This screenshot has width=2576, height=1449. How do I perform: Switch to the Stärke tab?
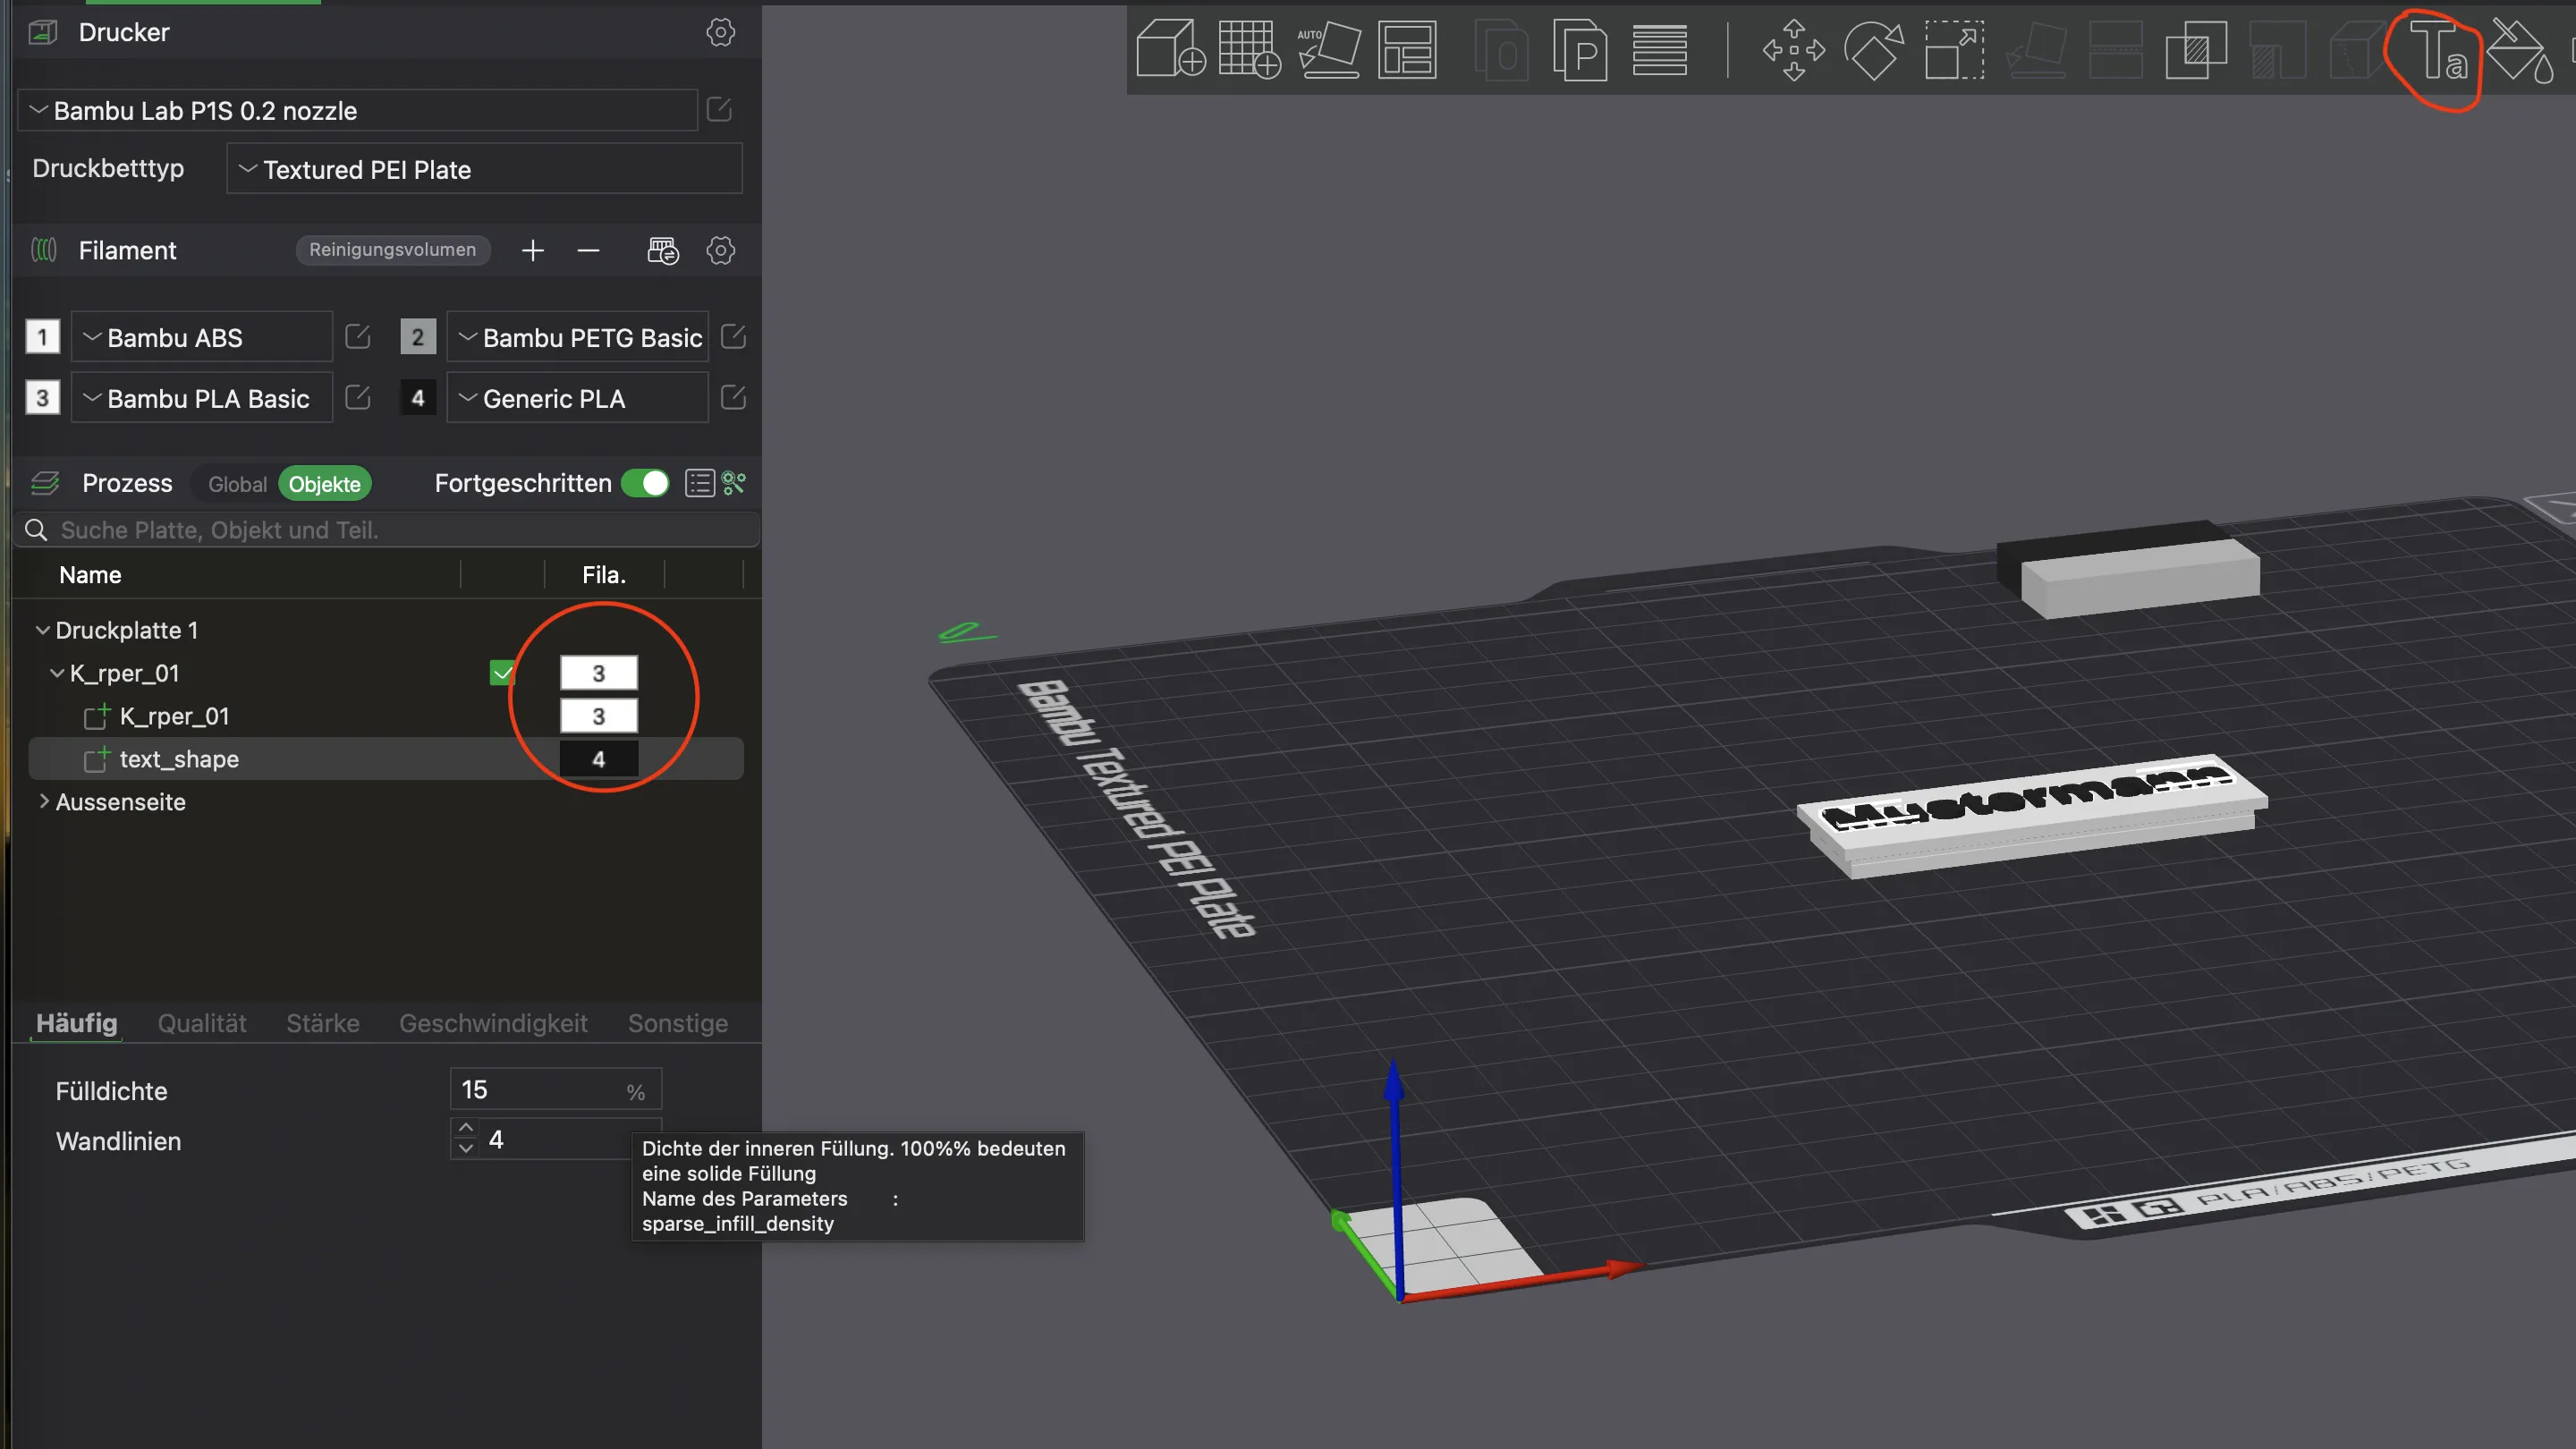coord(323,1023)
